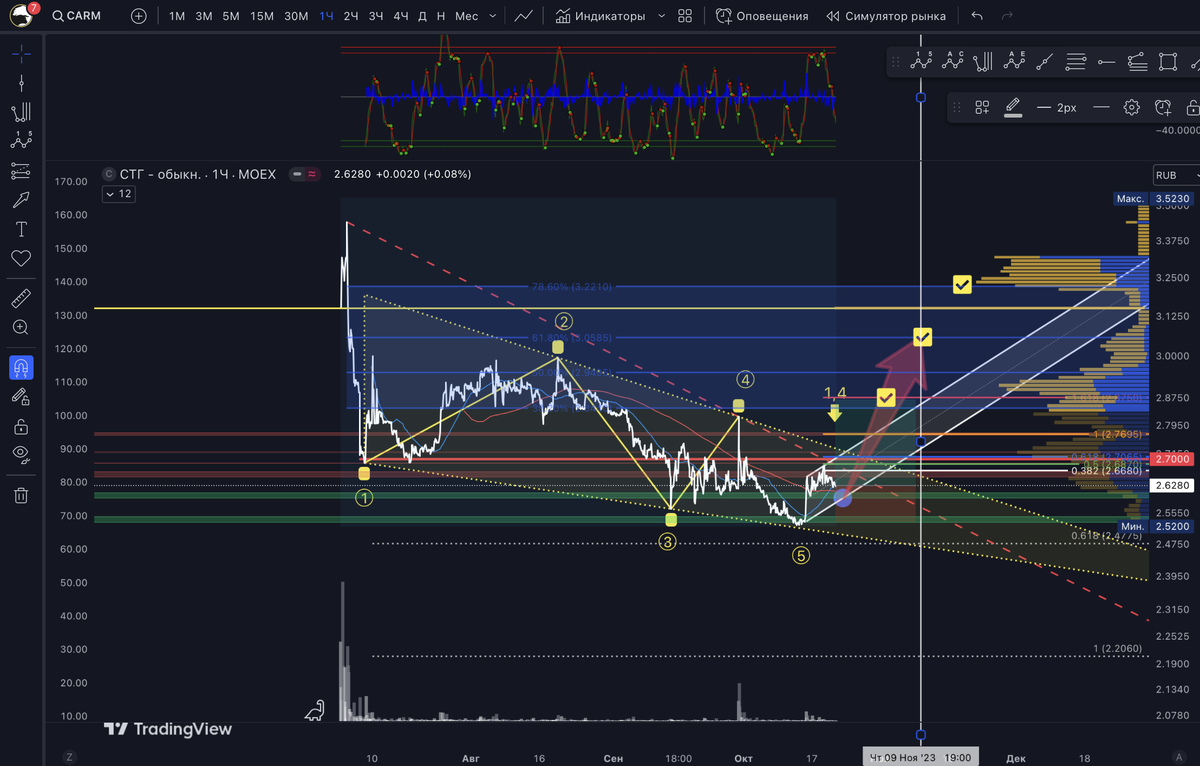Open the icons and heart shapes tool
Image resolution: width=1200 pixels, height=766 pixels.
21,258
